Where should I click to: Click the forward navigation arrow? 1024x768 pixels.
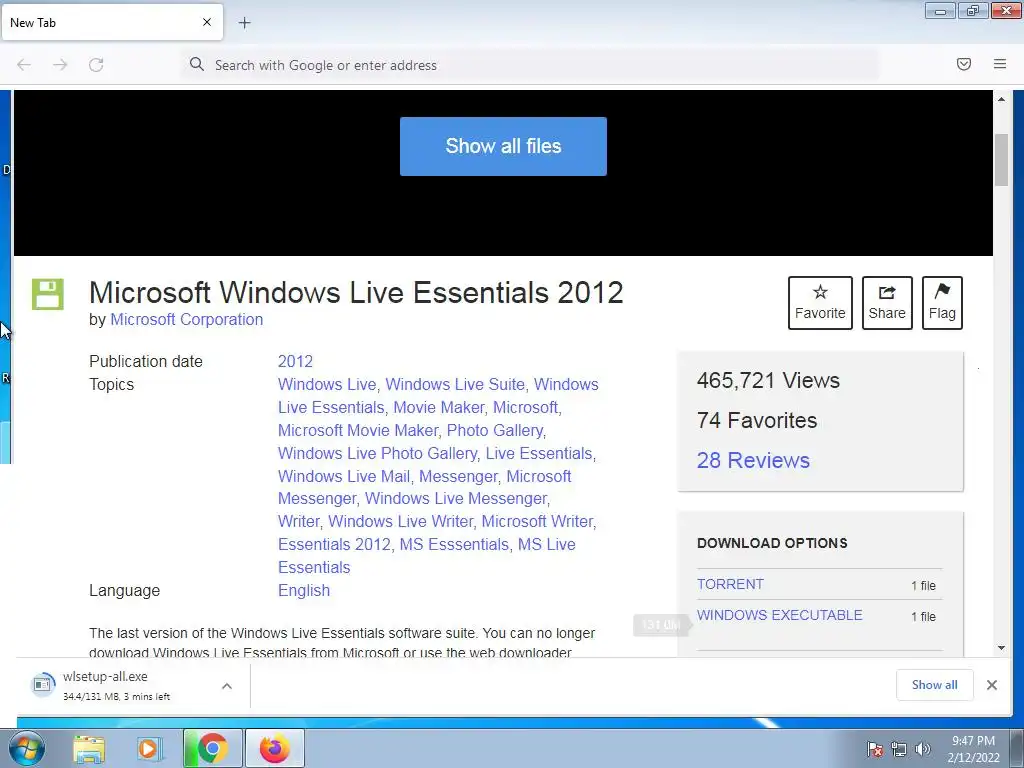coord(60,65)
